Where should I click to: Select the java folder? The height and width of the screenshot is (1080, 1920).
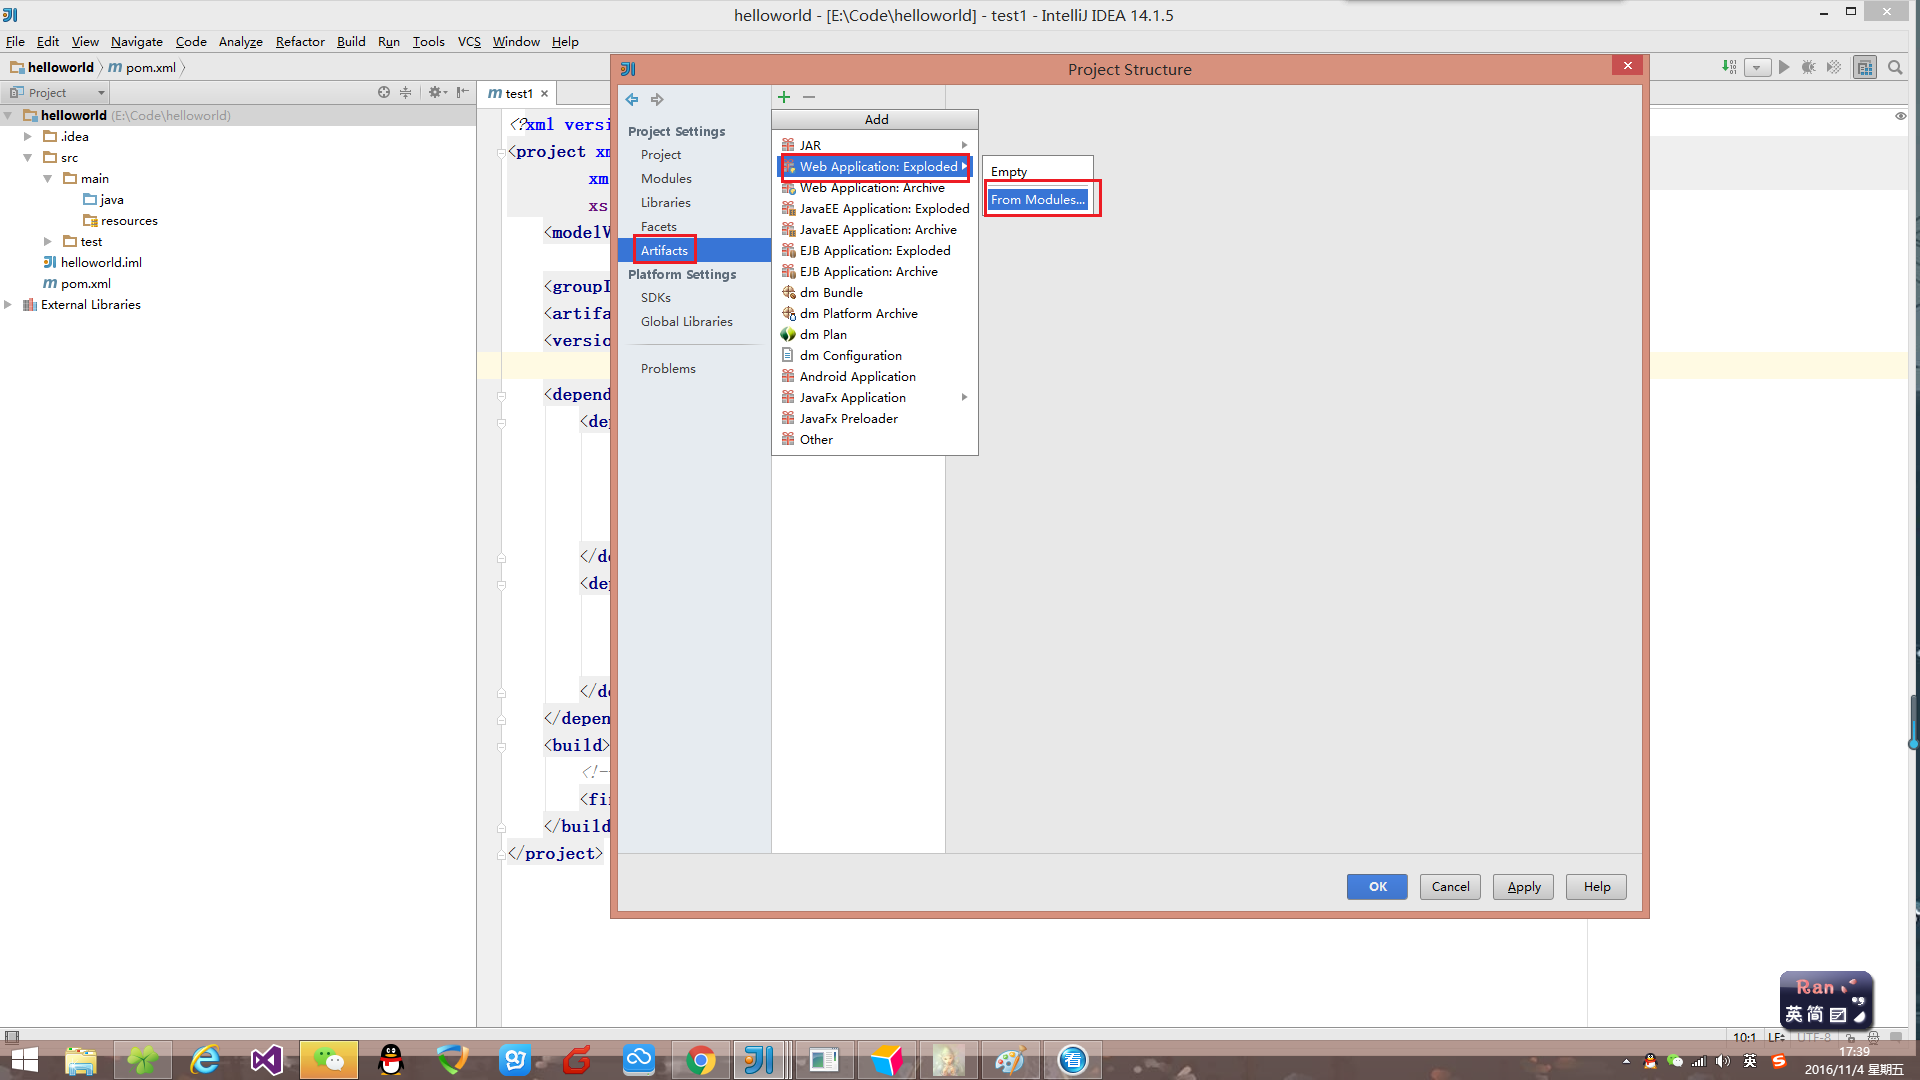pos(103,200)
